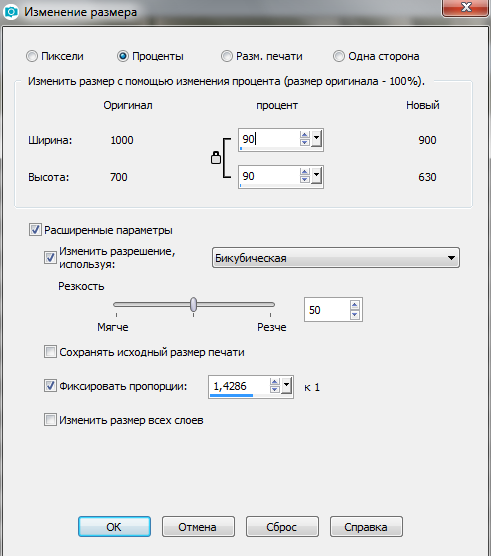Open aspect ratio 1,4286 dropdown arrow
The height and width of the screenshot is (556, 491).
pyautogui.click(x=286, y=385)
